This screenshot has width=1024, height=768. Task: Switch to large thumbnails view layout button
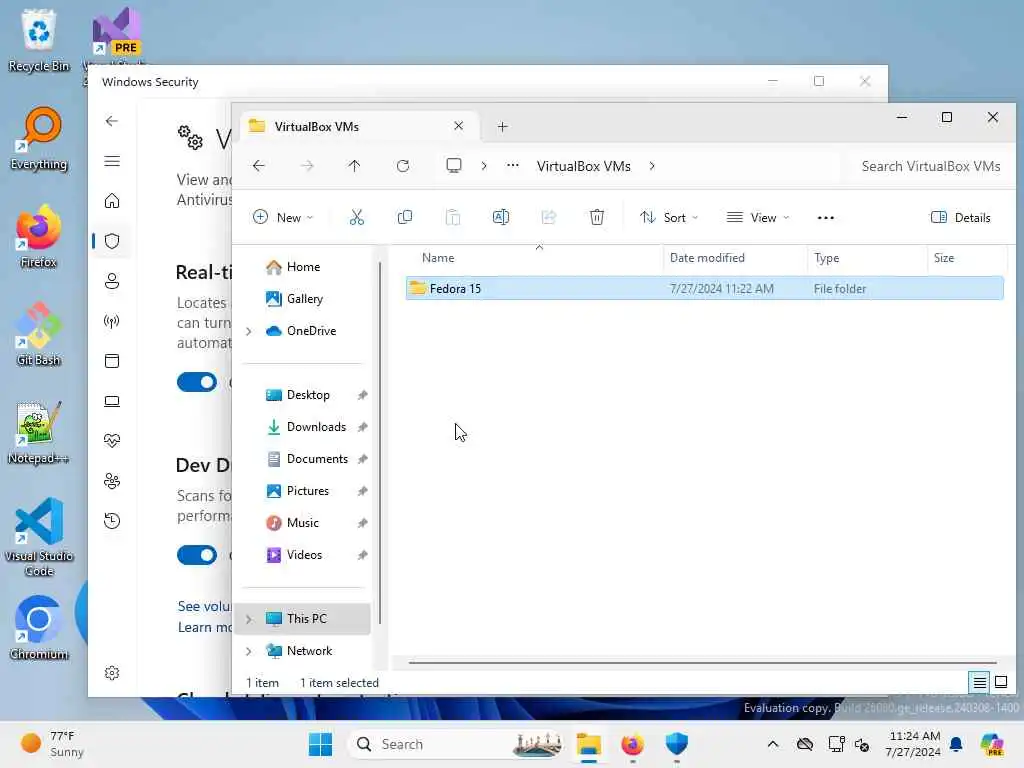(x=1001, y=682)
